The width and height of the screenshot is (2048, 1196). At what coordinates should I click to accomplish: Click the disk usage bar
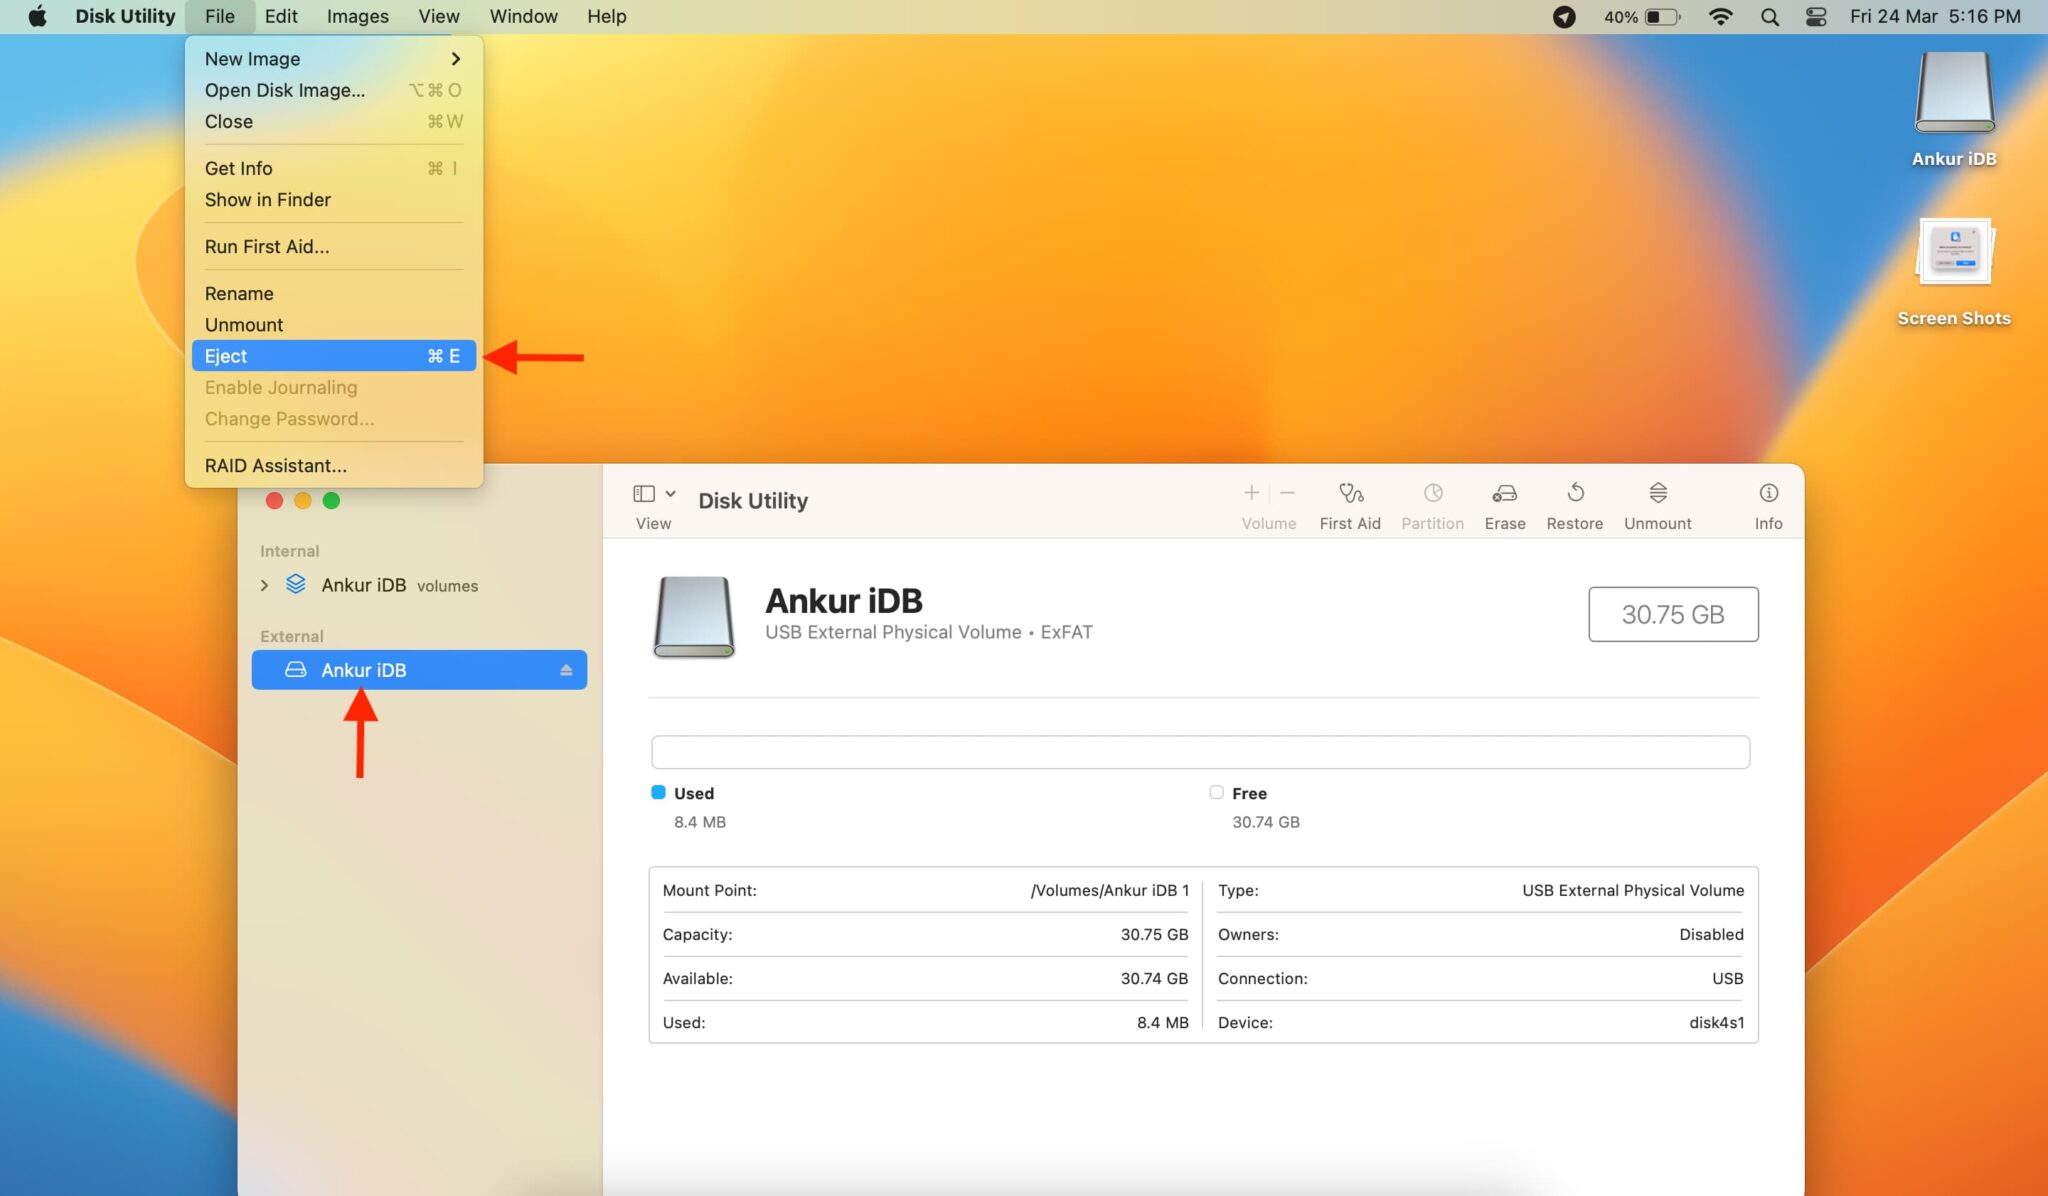pyautogui.click(x=1200, y=752)
